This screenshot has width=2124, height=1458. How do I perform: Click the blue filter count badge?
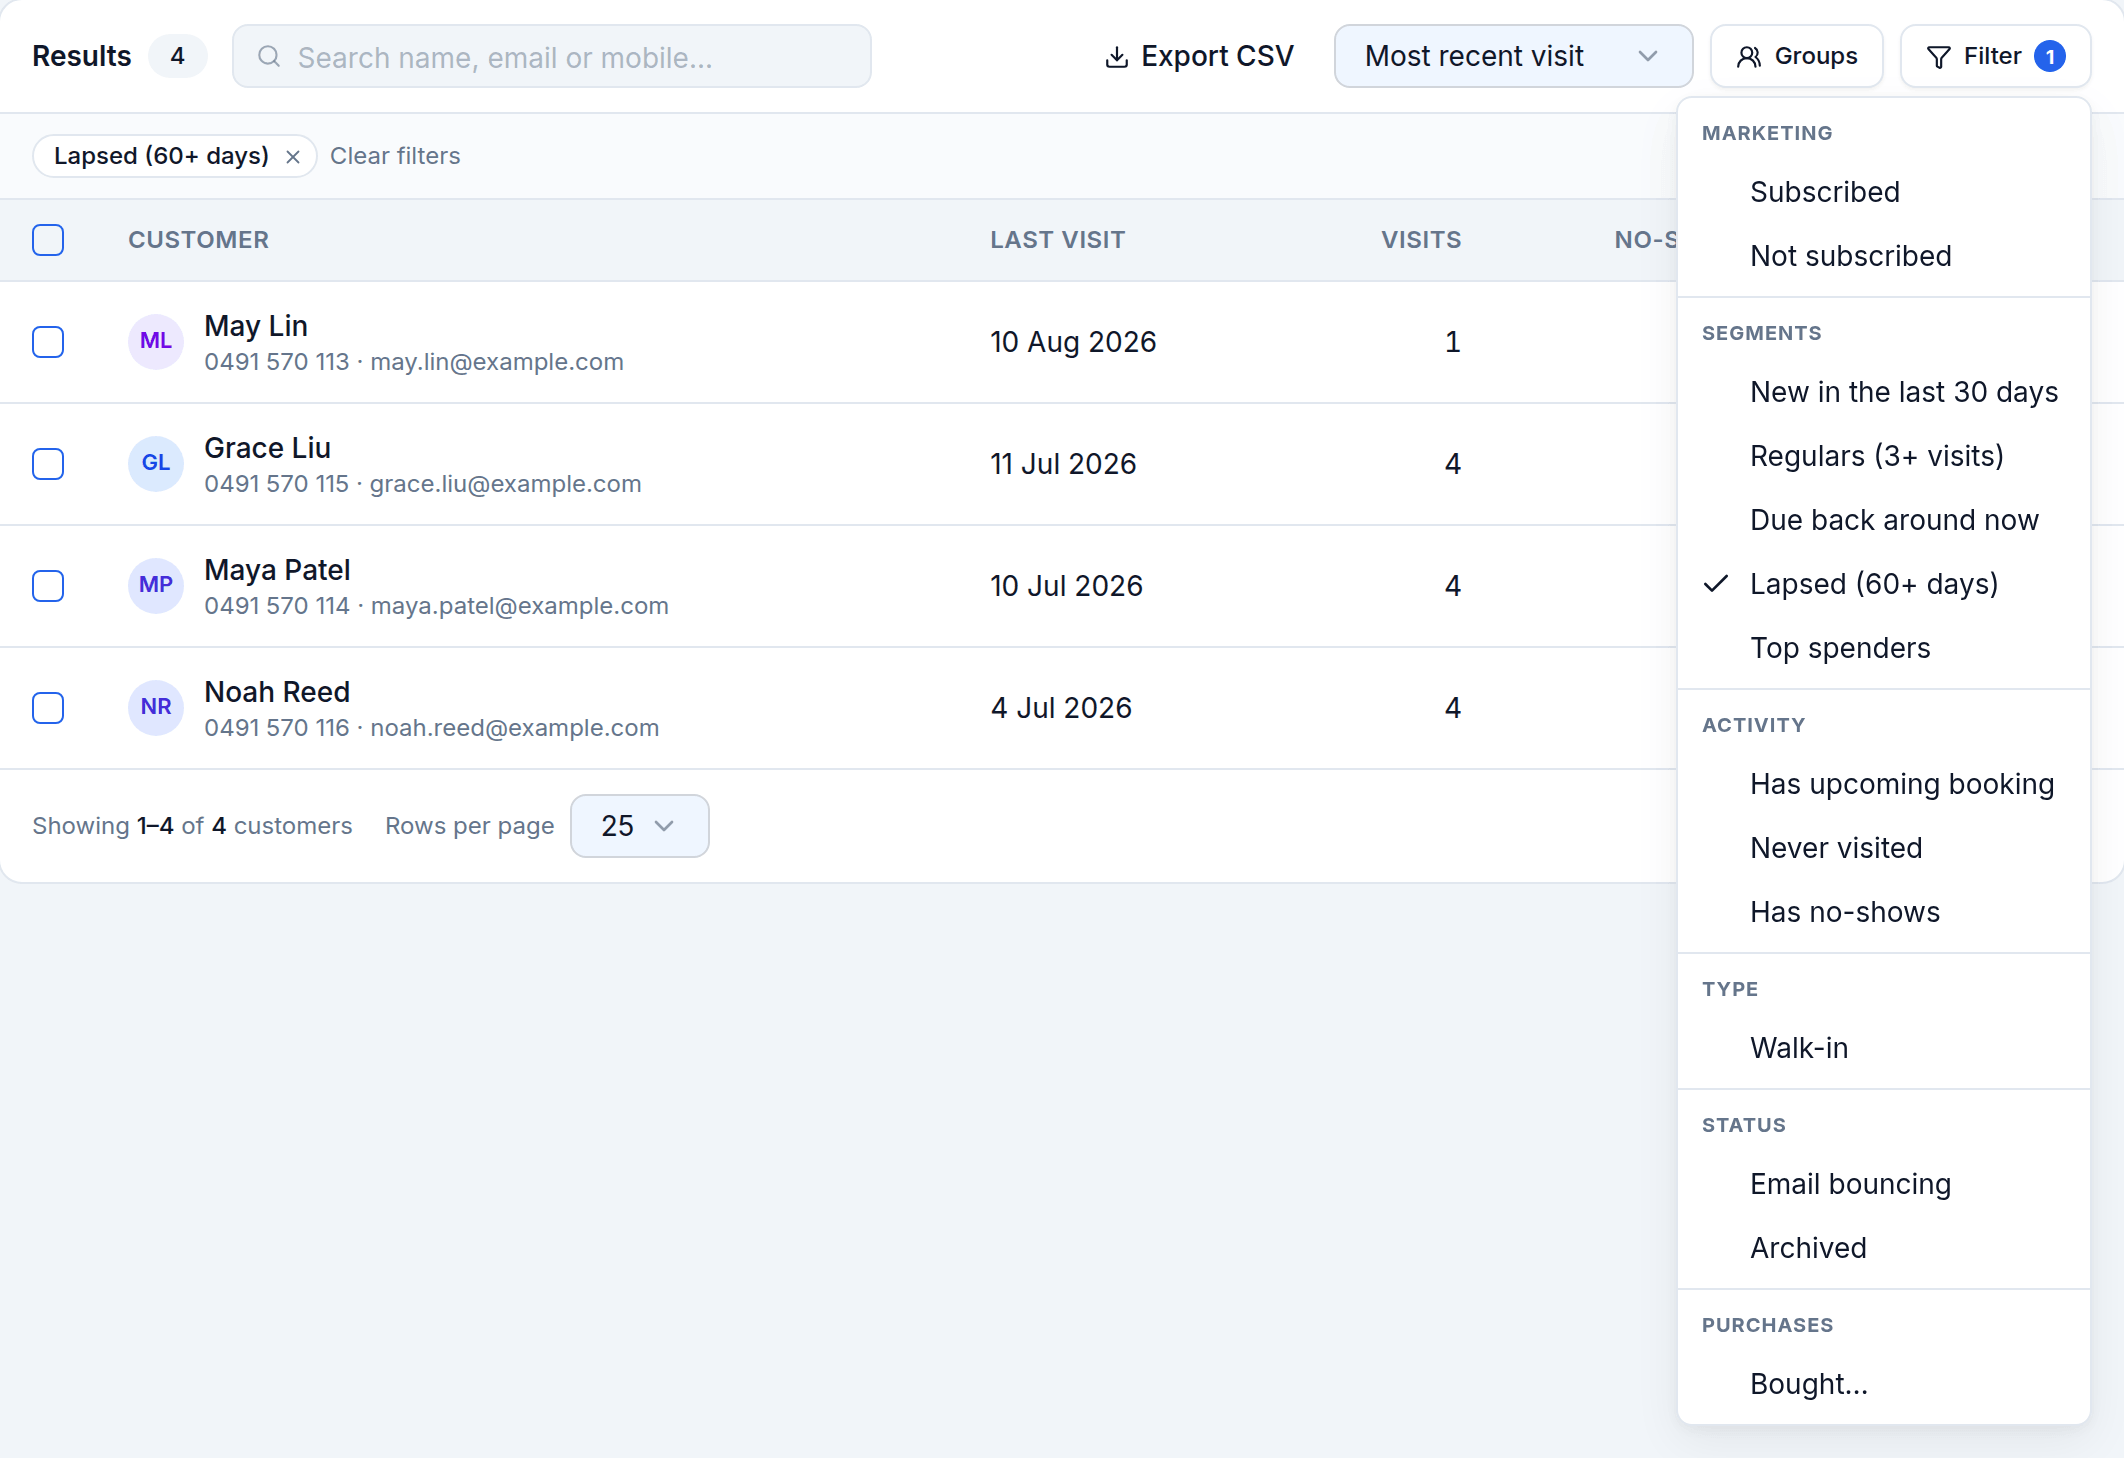2050,56
